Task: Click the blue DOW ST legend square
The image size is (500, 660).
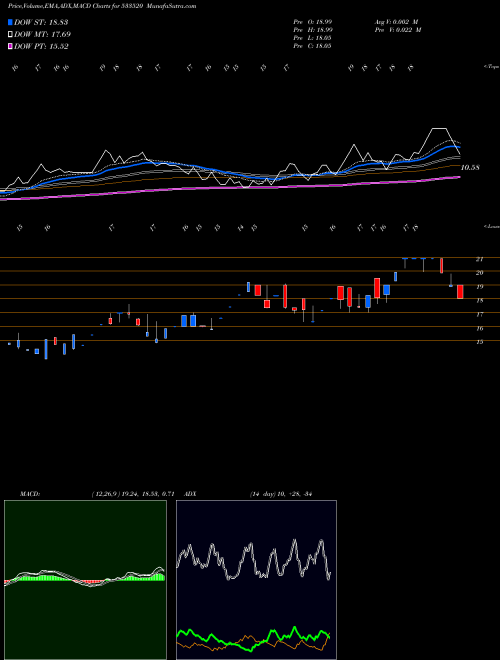Action: click(10, 22)
